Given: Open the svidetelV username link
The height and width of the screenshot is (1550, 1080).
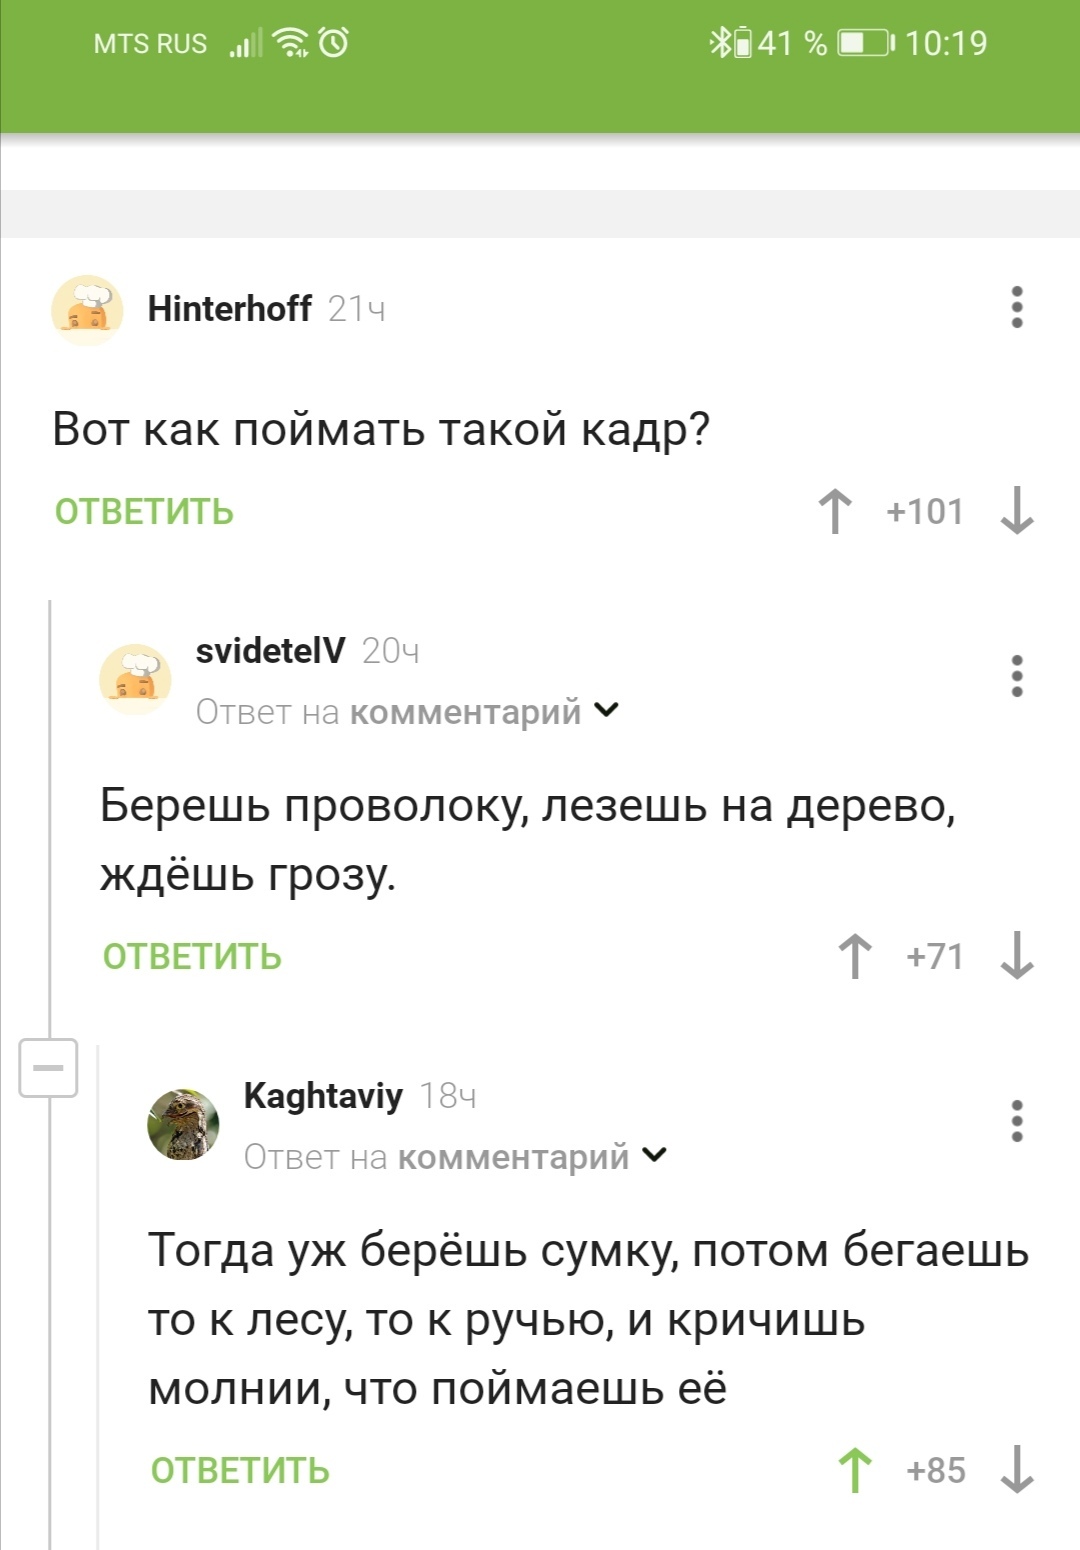Looking at the screenshot, I should click(x=270, y=651).
